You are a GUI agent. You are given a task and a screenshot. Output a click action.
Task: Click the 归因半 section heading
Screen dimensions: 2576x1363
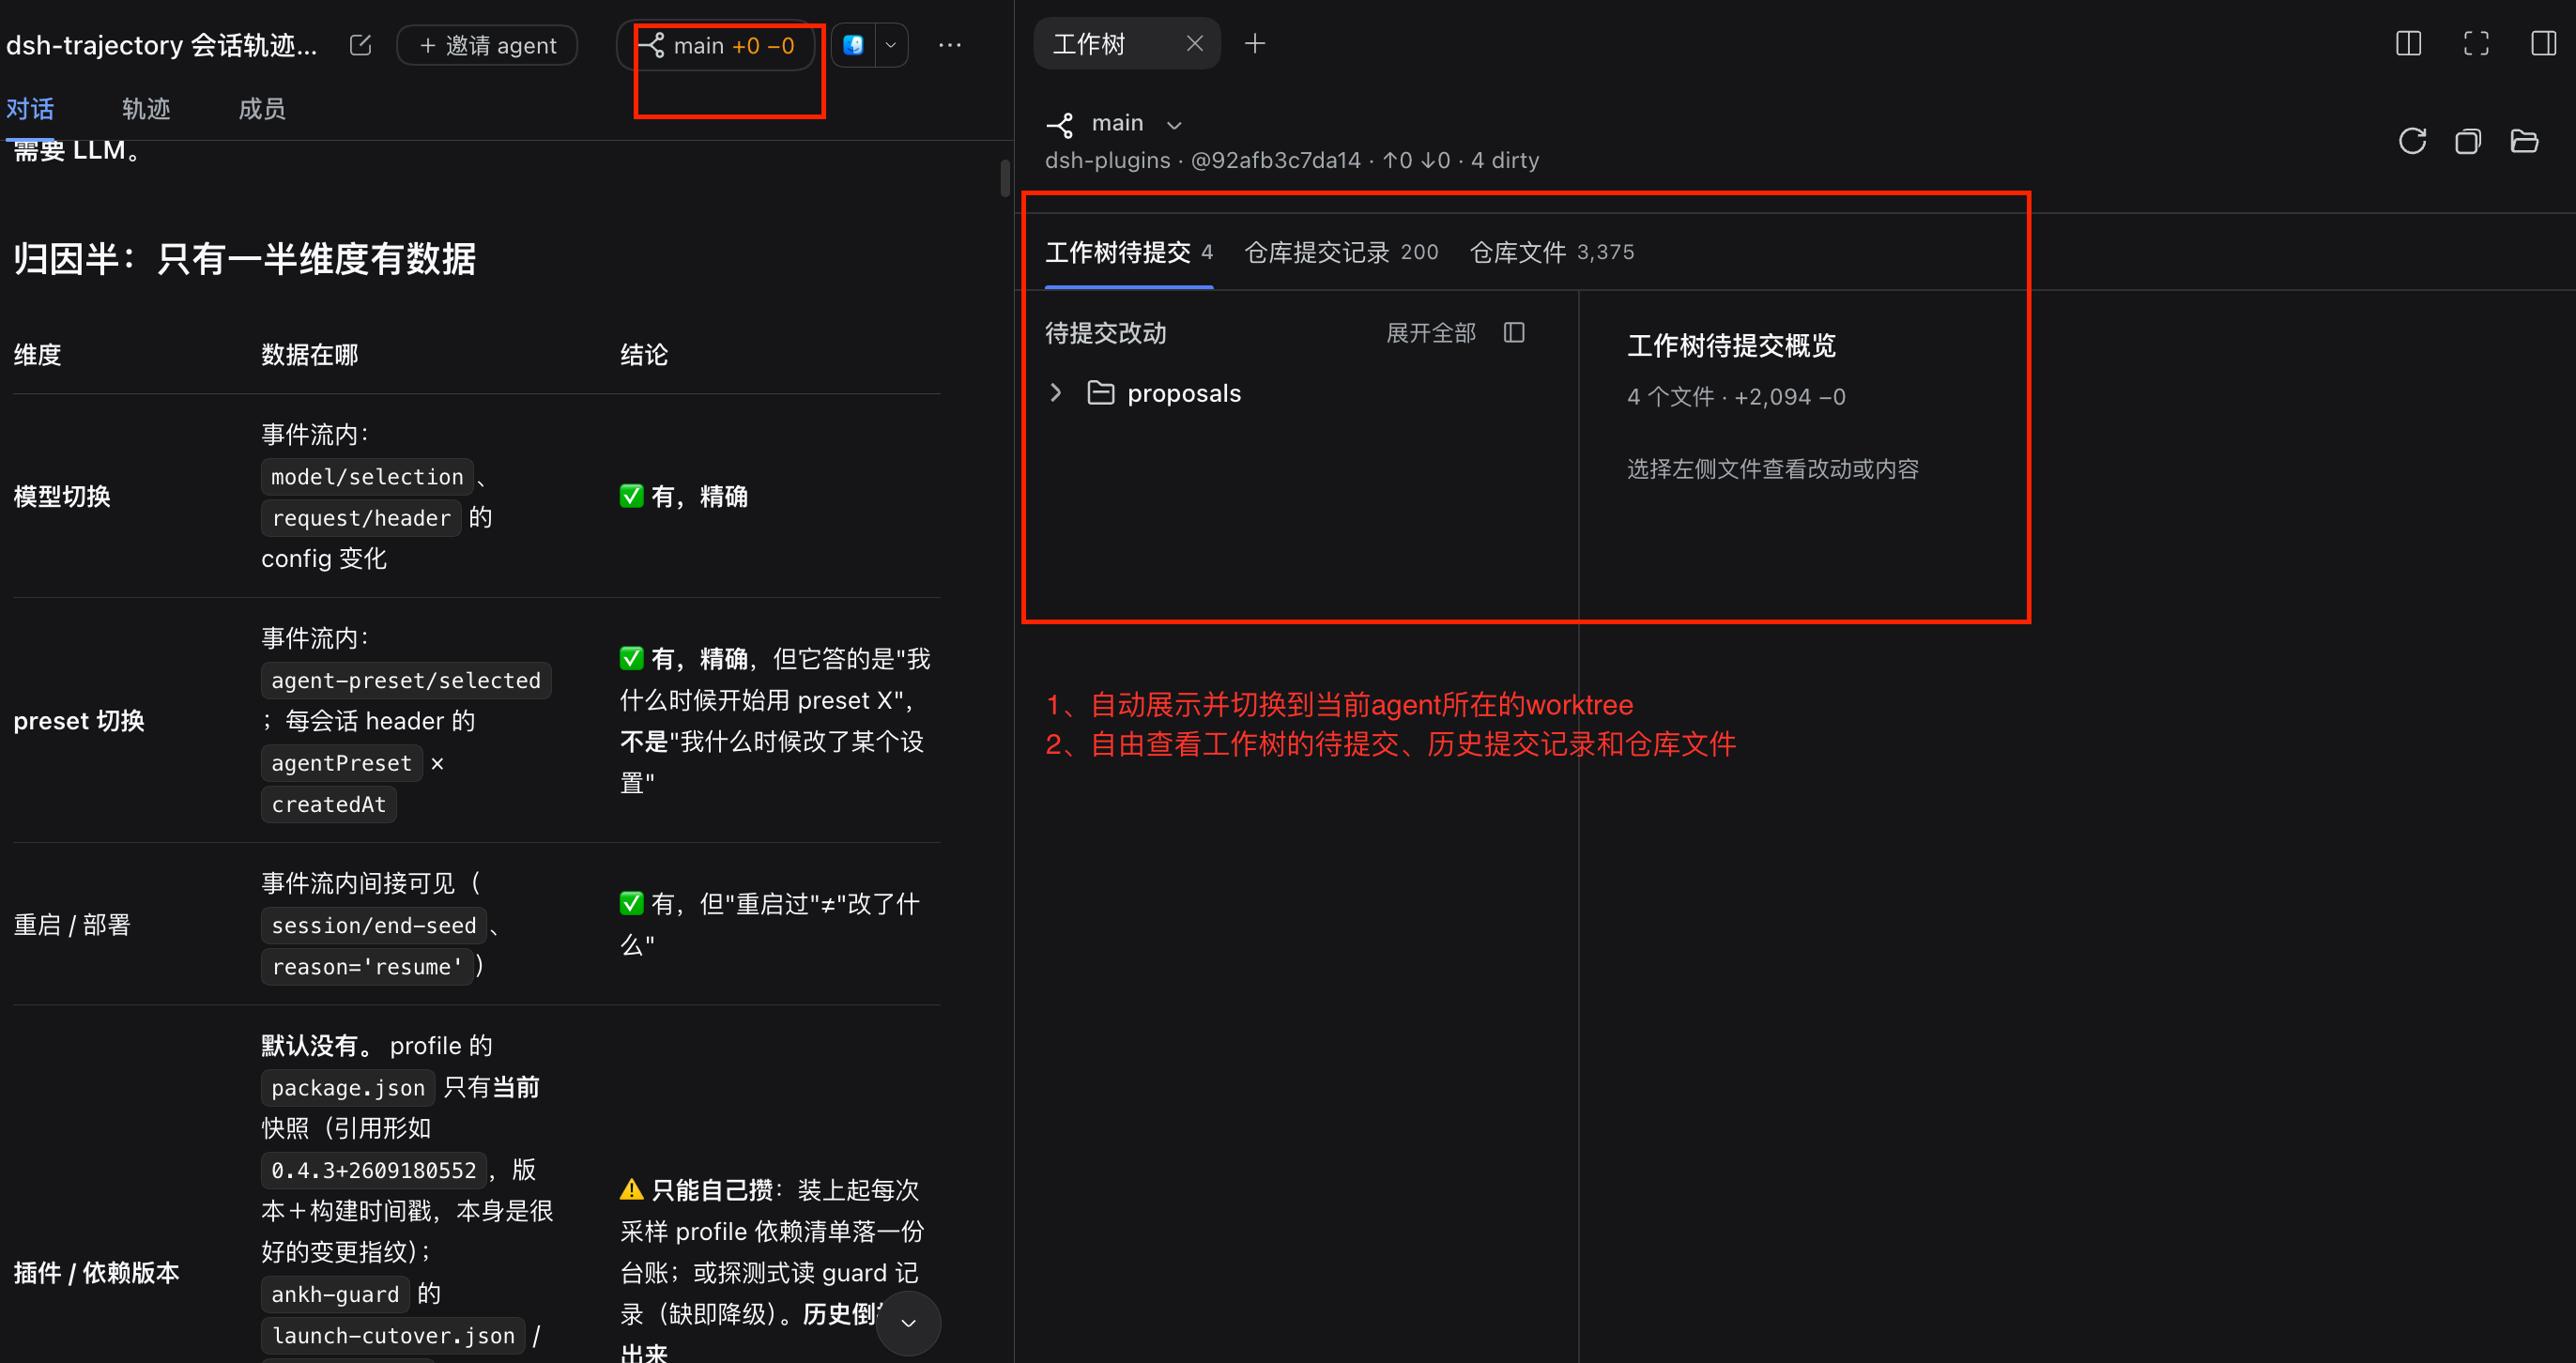pos(244,259)
